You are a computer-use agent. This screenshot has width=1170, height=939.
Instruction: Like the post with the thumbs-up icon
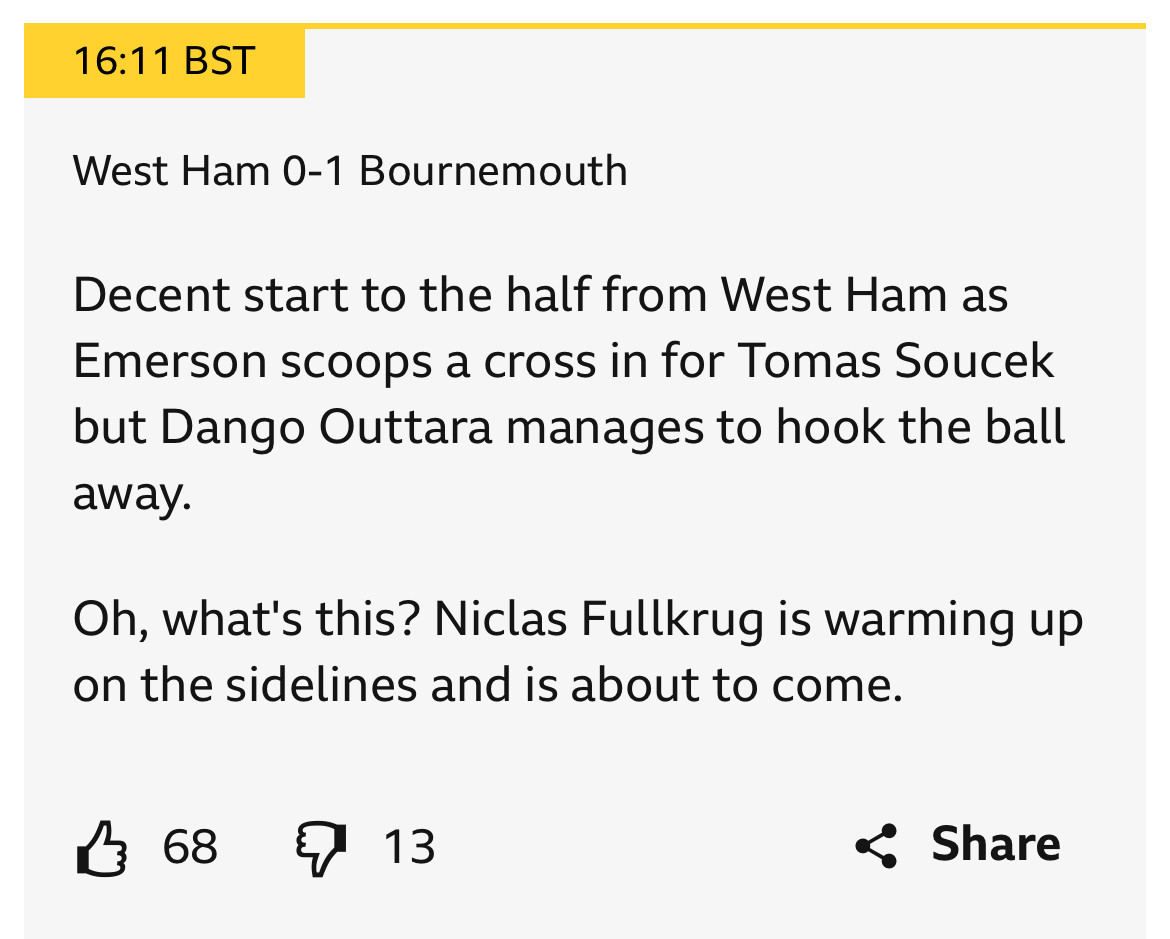[x=101, y=848]
